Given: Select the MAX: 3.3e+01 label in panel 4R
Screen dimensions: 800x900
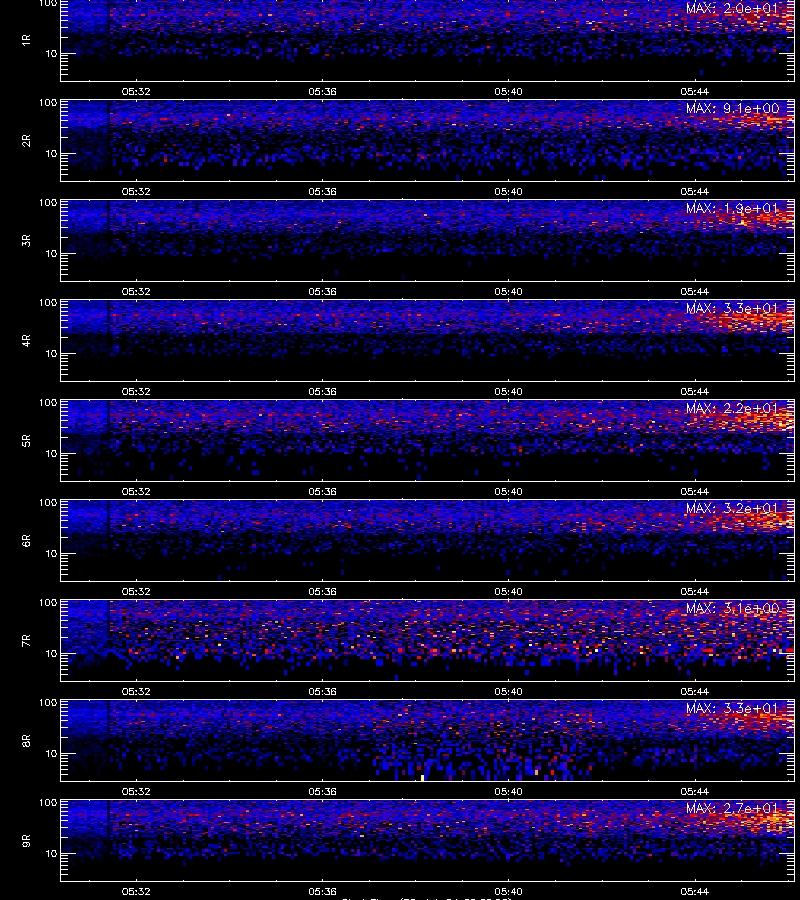Looking at the screenshot, I should pos(732,308).
